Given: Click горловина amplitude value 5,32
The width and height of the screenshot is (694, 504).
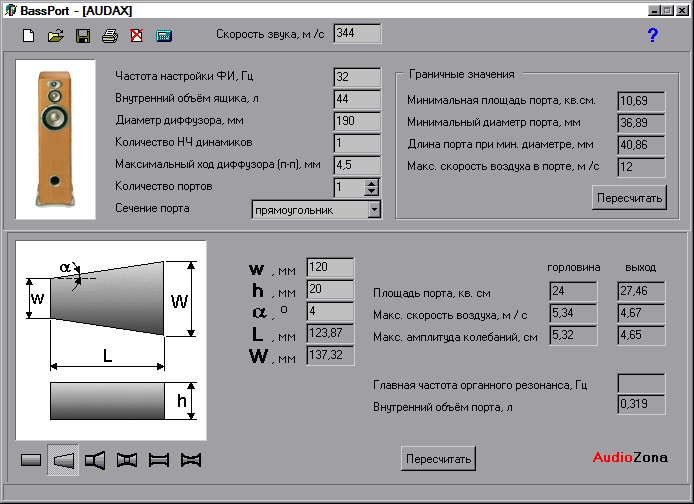Looking at the screenshot, I should click(573, 335).
